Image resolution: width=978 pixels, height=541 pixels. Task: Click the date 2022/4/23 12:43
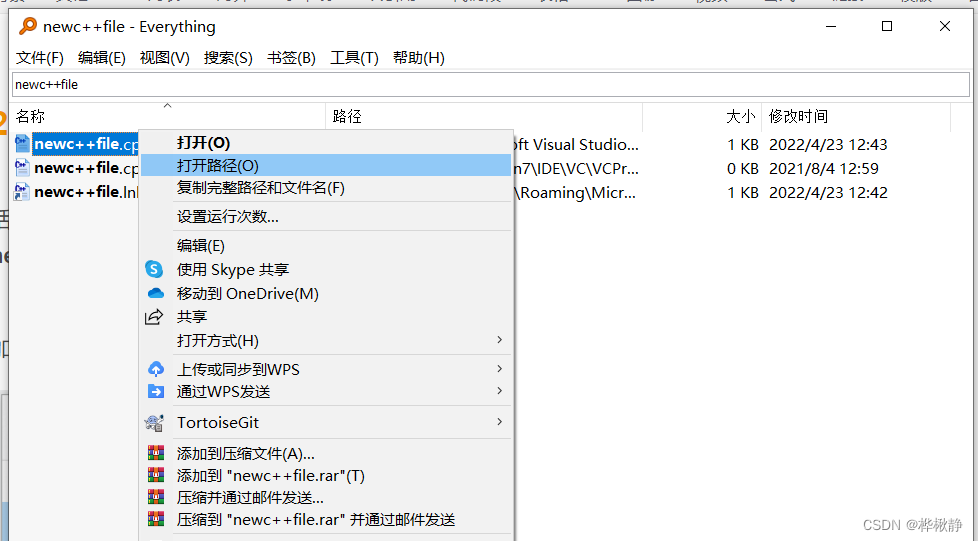pos(828,144)
